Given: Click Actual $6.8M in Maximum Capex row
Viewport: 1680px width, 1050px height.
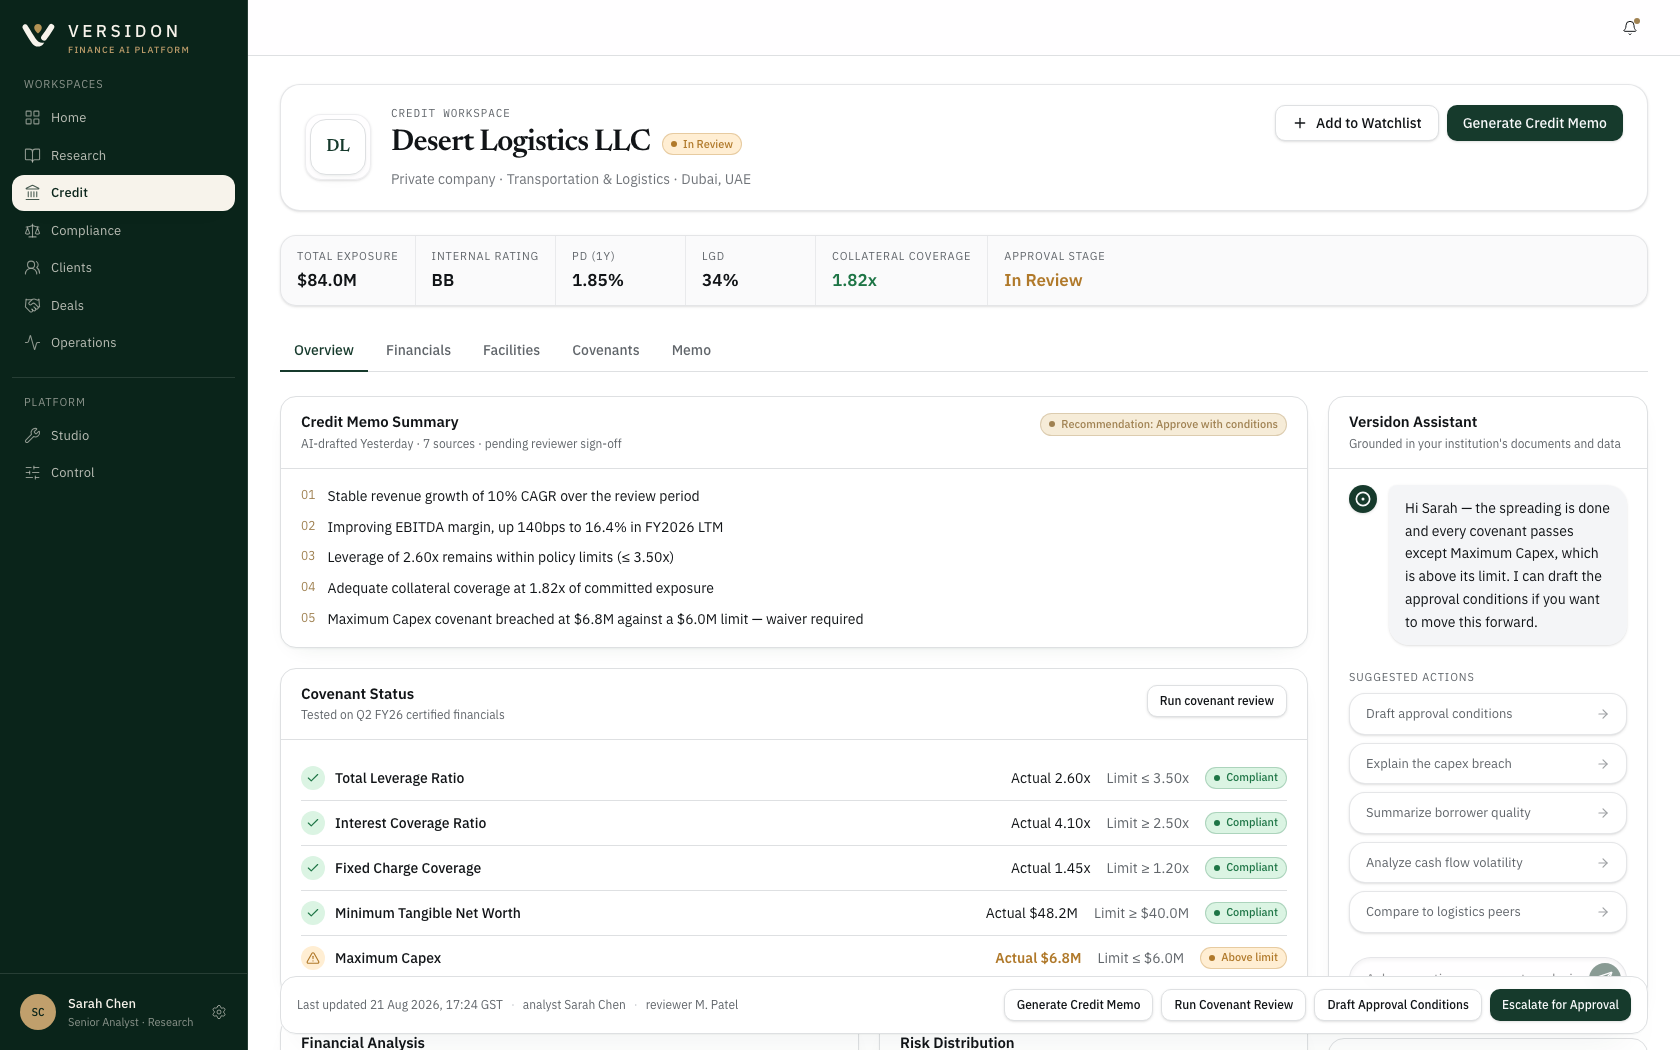Looking at the screenshot, I should click(1038, 958).
